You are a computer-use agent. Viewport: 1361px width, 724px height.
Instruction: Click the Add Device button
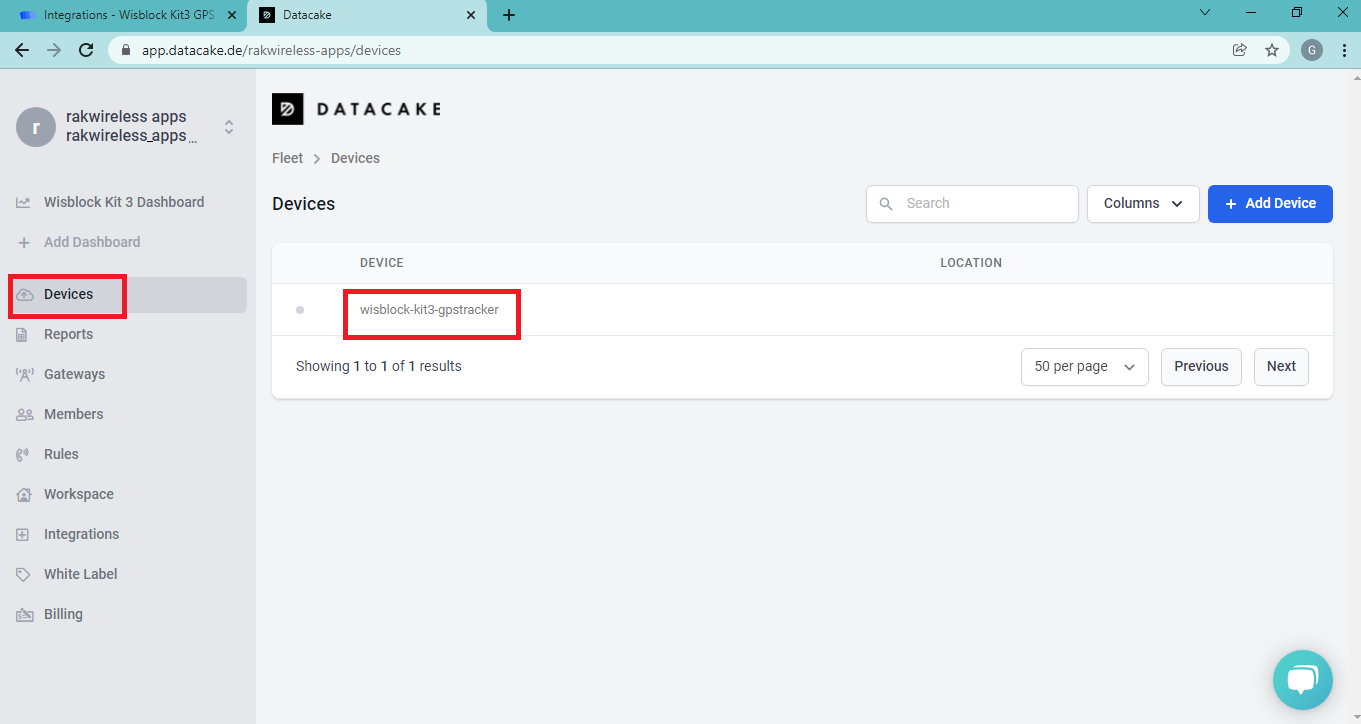pyautogui.click(x=1270, y=203)
